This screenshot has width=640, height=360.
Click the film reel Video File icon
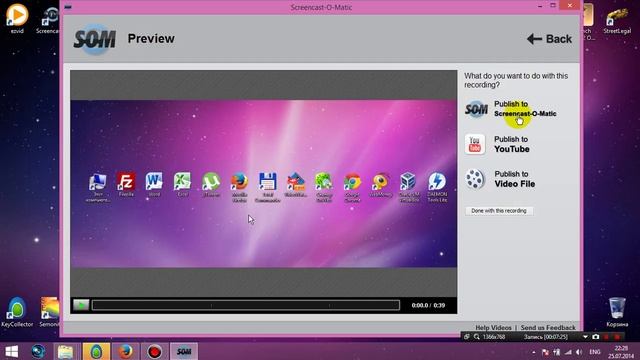tap(475, 179)
